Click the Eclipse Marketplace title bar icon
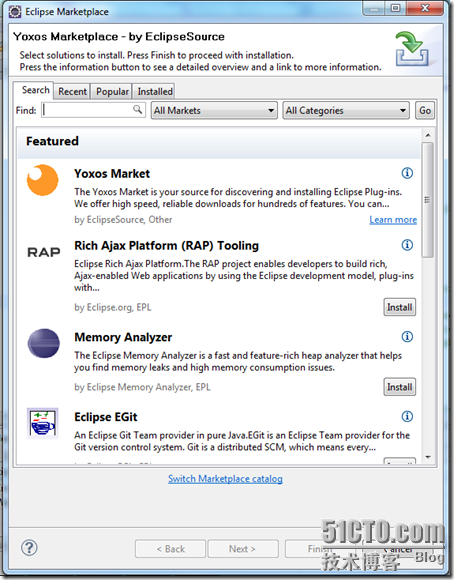The width and height of the screenshot is (454, 580). point(15,12)
